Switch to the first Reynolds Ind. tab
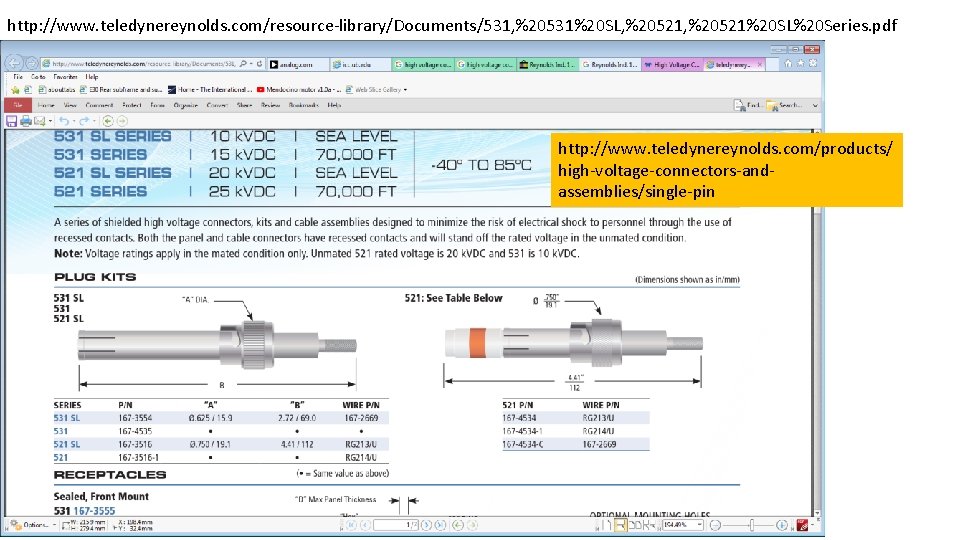960x540 pixels. pos(547,64)
